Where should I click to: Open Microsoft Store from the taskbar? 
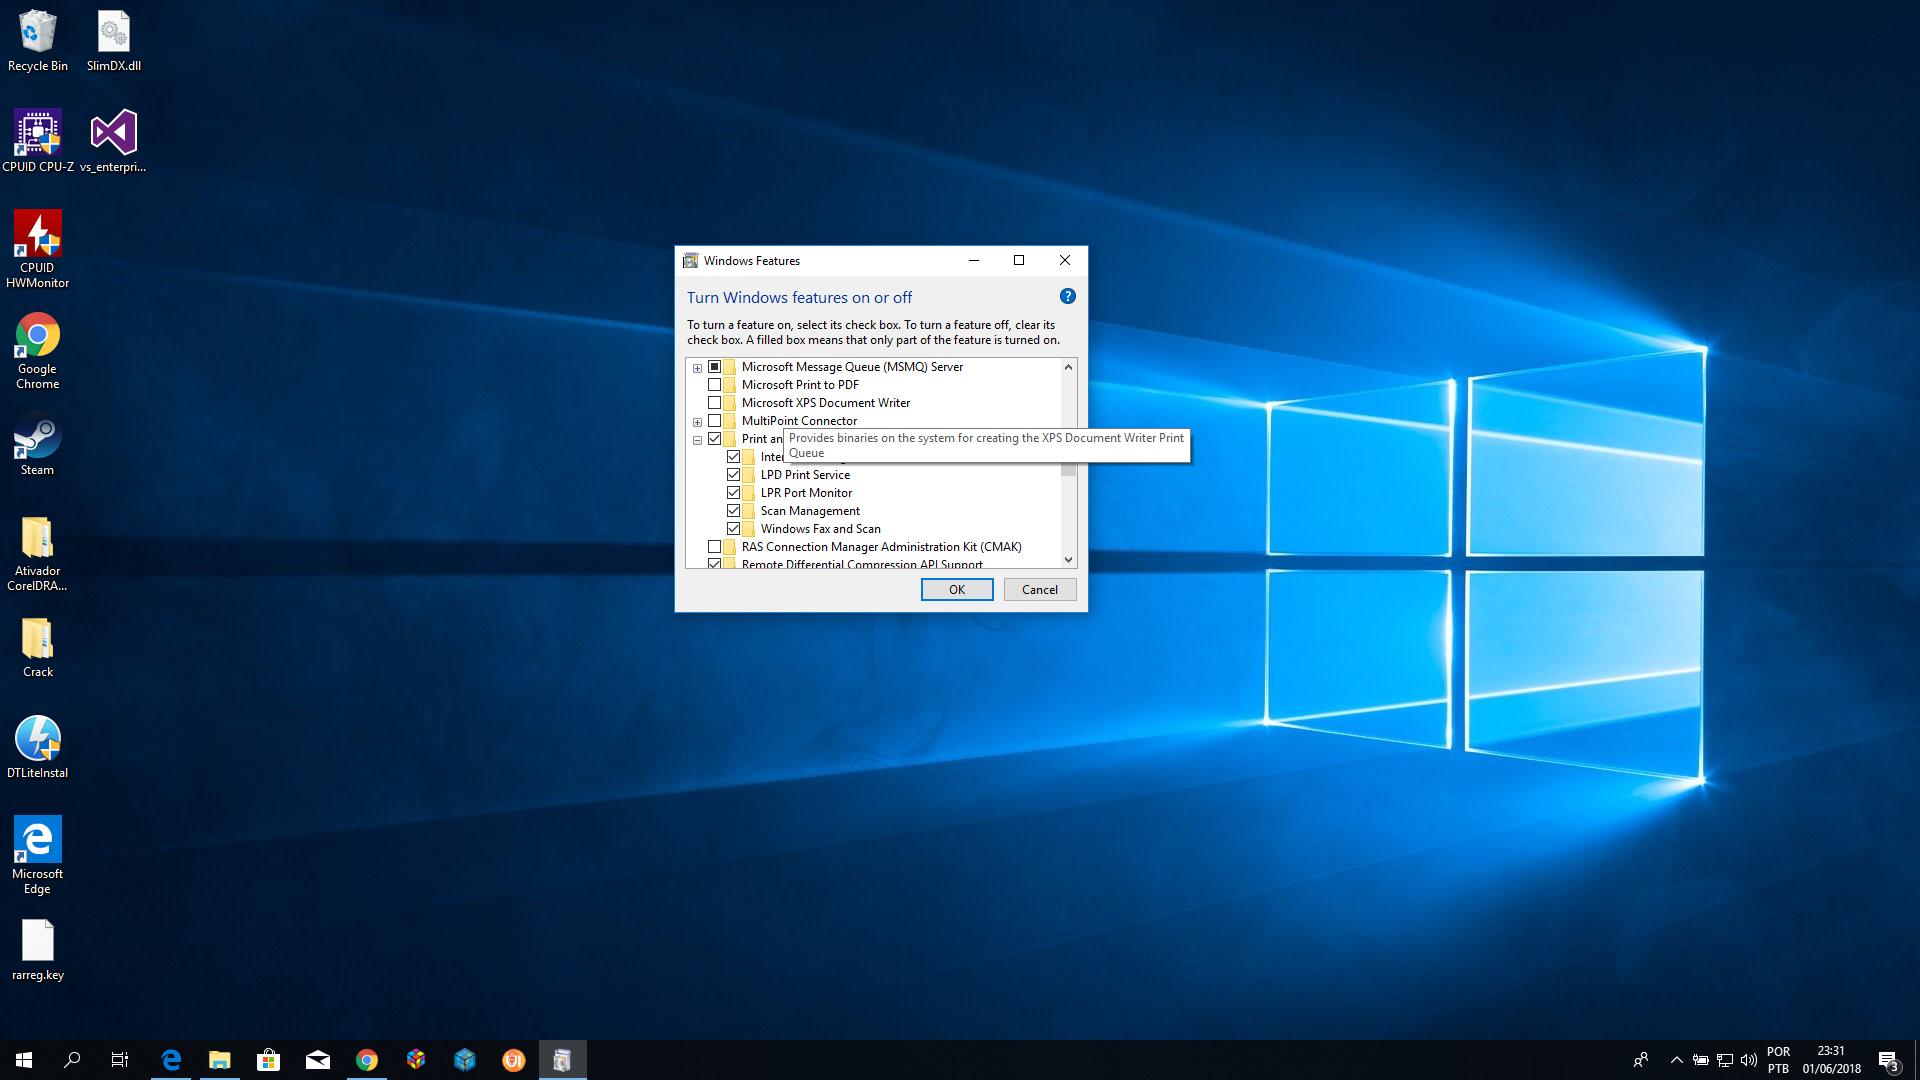(268, 1060)
